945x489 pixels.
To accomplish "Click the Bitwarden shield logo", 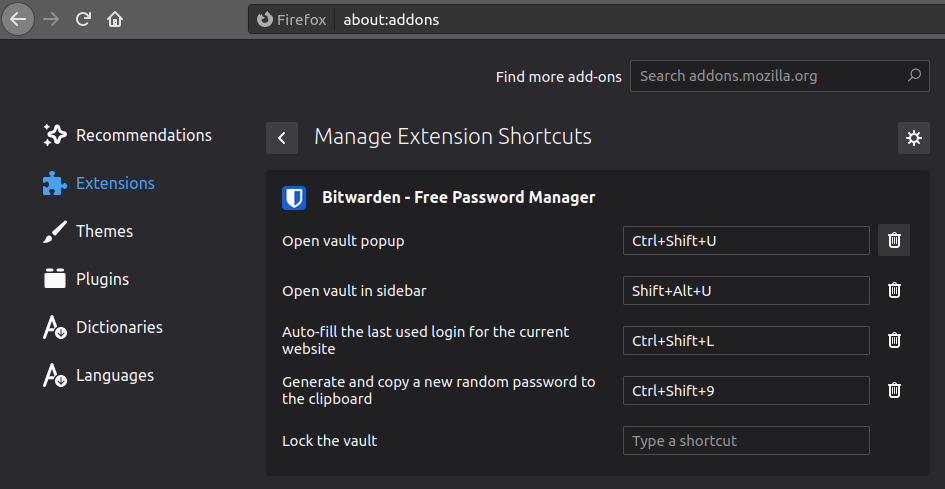I will tap(294, 198).
